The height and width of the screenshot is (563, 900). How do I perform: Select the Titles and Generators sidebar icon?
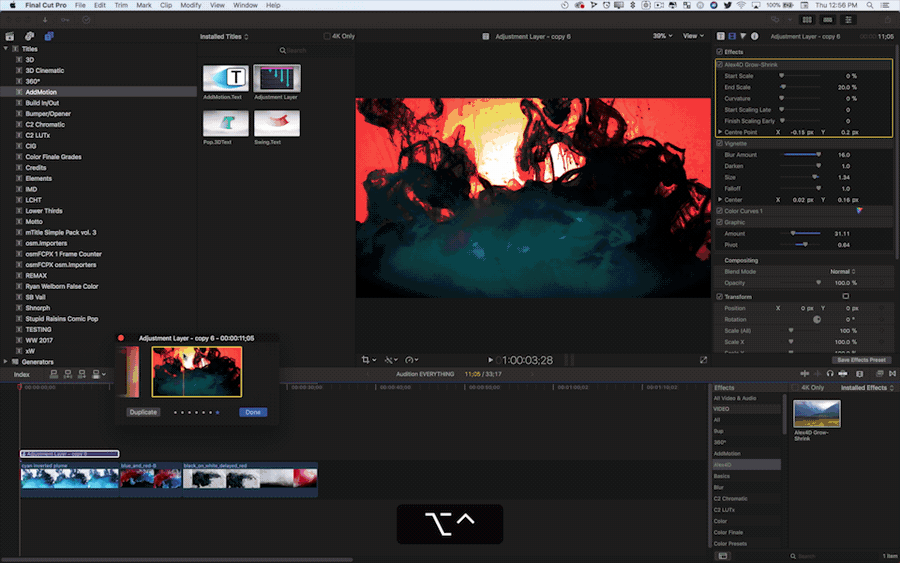(x=49, y=36)
